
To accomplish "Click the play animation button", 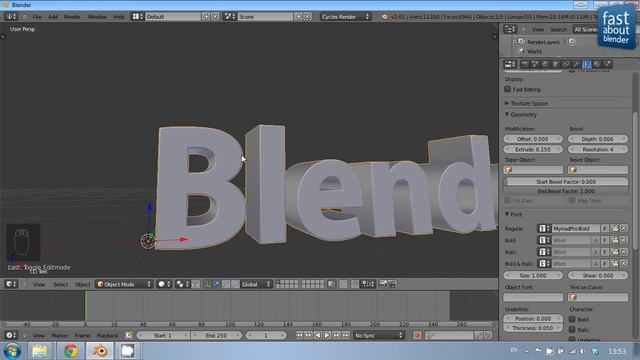I will pos(327,336).
